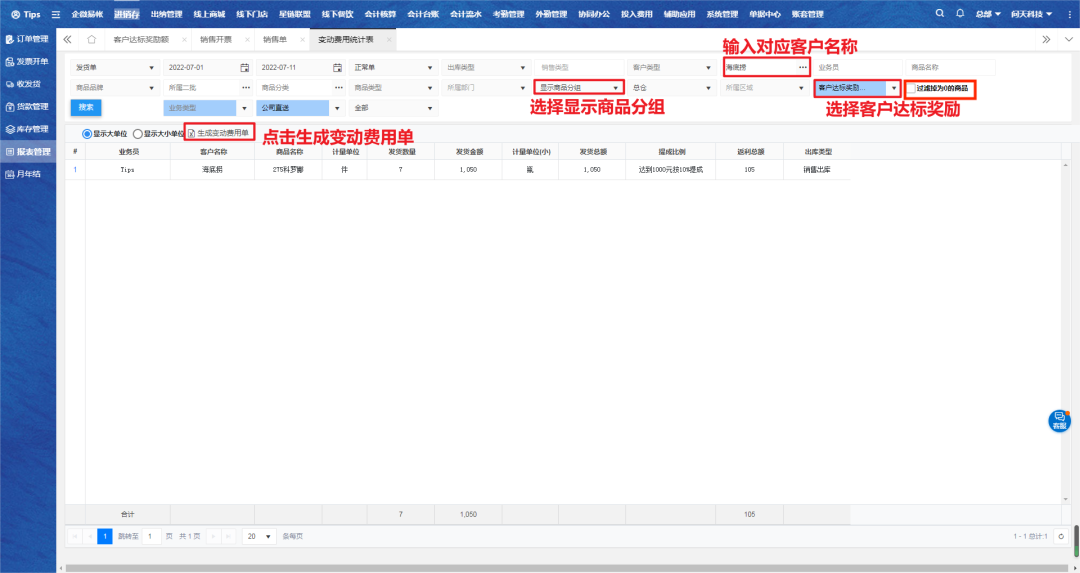
Task: Click the hamburger menu icon beside Tips
Action: (x=55, y=15)
